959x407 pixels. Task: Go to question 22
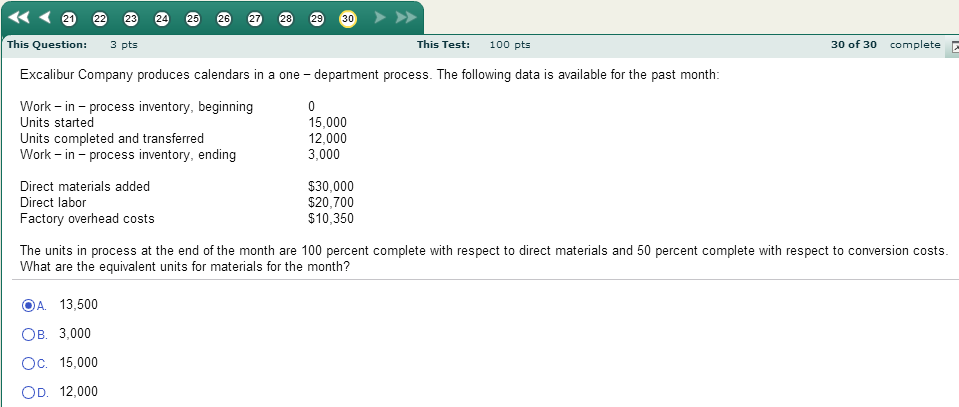(x=100, y=19)
